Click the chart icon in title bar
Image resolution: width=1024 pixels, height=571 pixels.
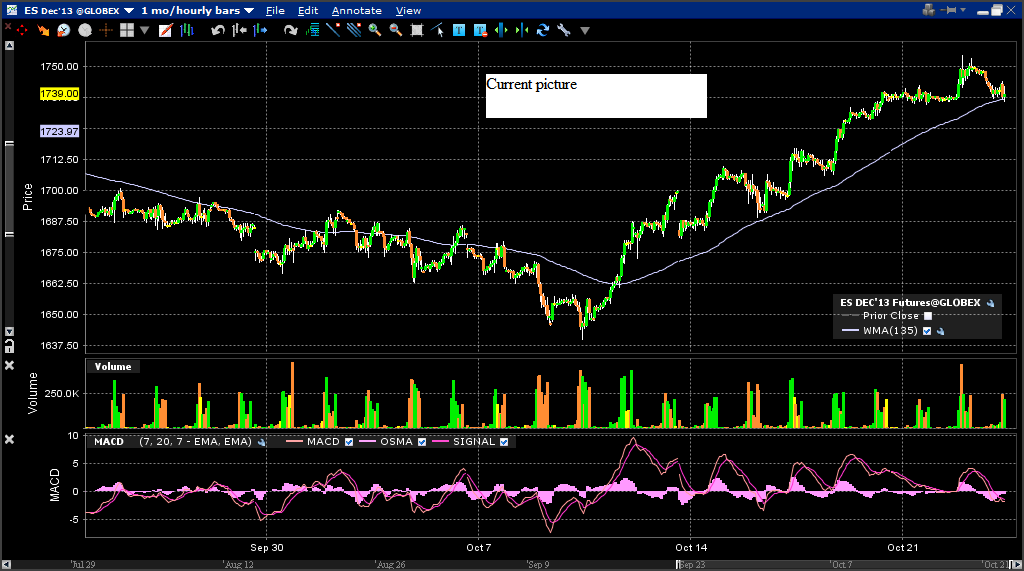(x=12, y=10)
